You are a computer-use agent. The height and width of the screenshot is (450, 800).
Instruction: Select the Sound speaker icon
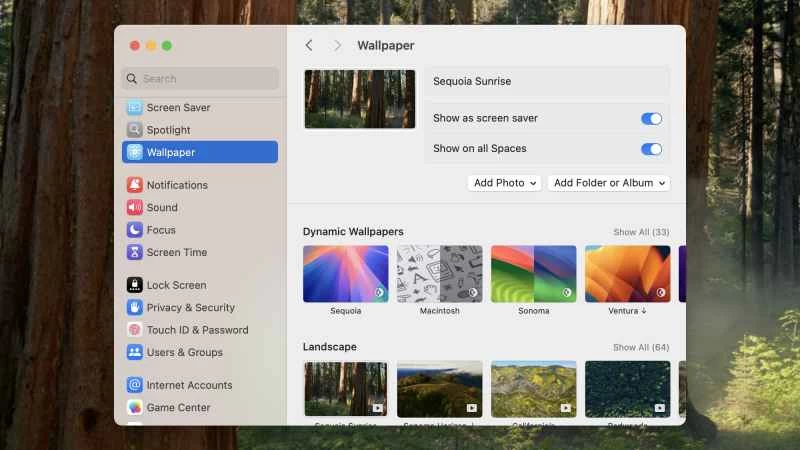[x=134, y=208]
